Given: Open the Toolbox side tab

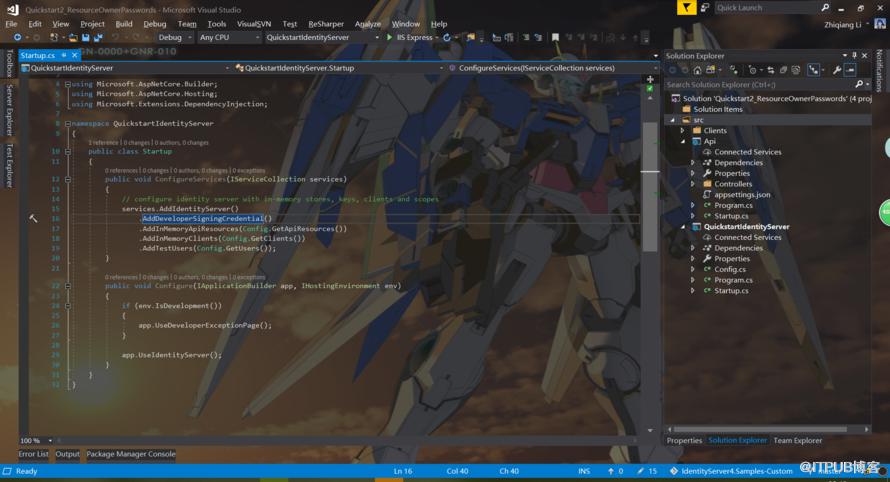Looking at the screenshot, I should coord(9,64).
